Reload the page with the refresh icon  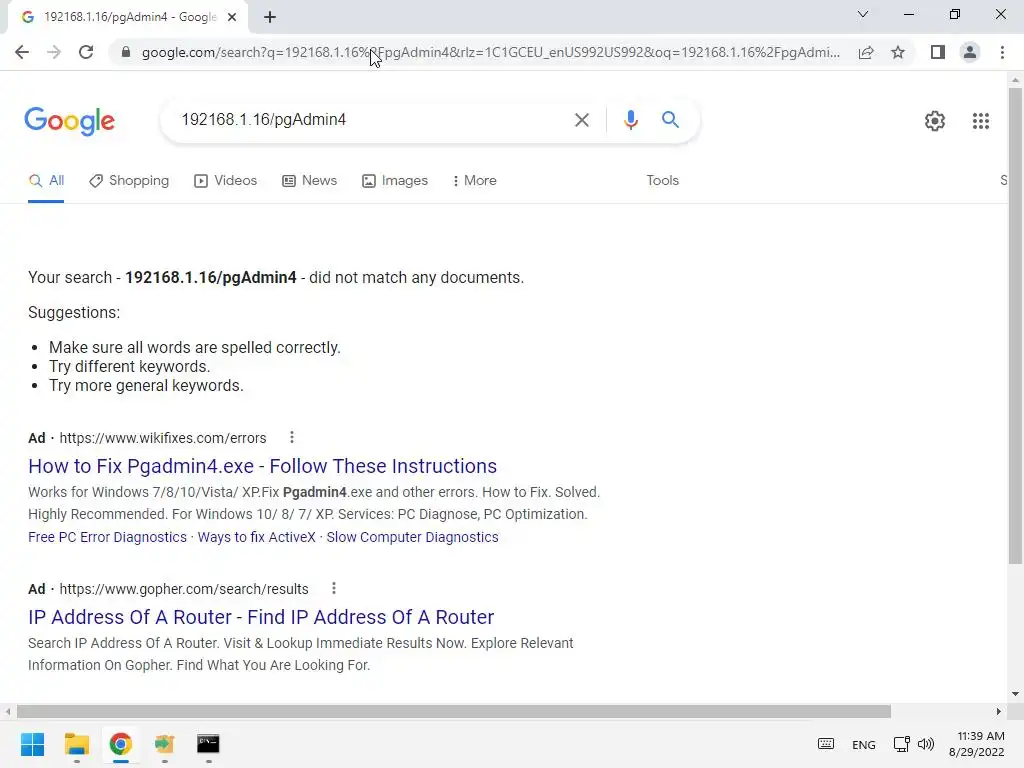[x=86, y=52]
